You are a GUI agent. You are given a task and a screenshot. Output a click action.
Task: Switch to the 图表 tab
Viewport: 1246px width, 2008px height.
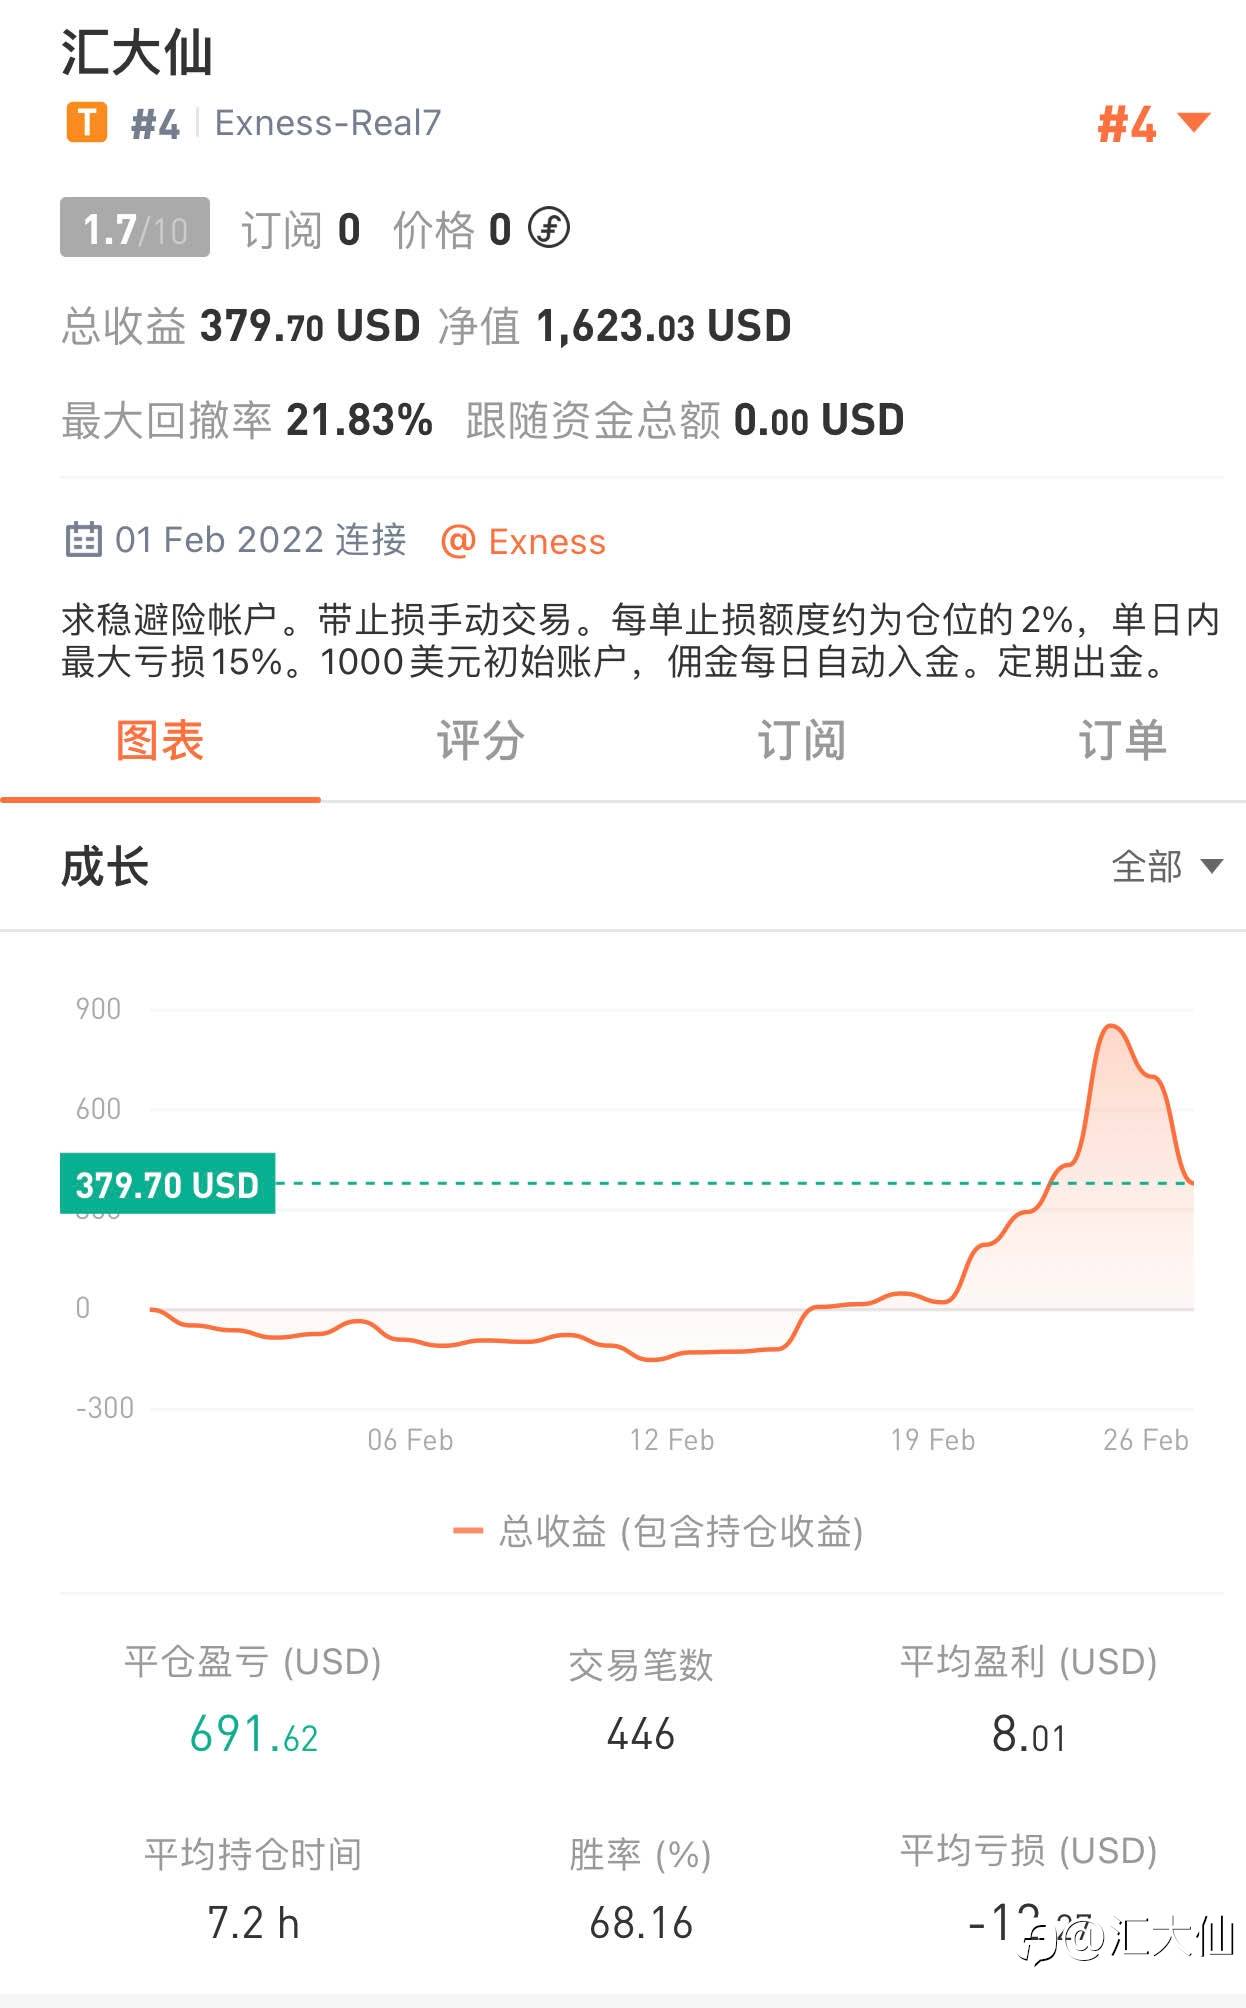(x=160, y=741)
